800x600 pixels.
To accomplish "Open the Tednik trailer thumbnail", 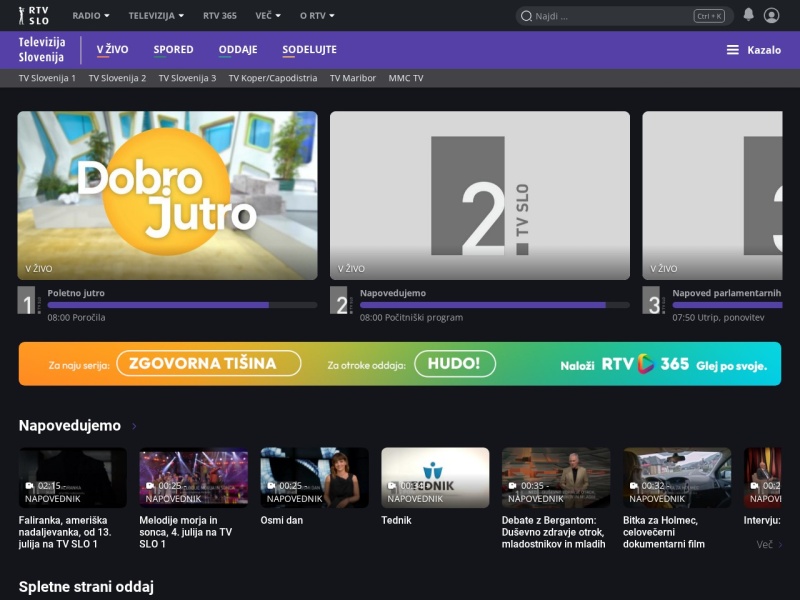I will (x=435, y=478).
